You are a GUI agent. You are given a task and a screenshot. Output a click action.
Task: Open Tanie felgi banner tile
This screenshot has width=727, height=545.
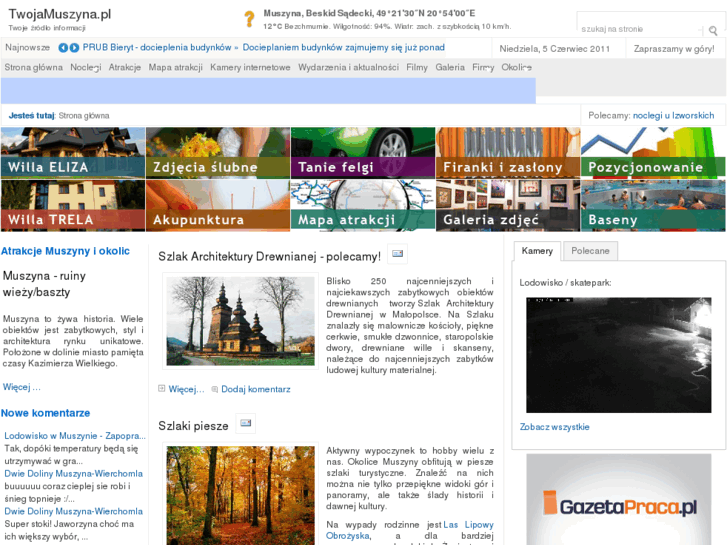[x=363, y=153]
